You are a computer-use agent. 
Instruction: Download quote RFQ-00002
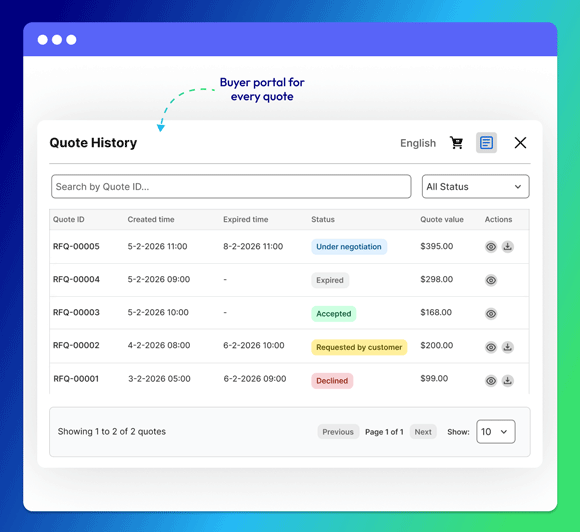[x=508, y=347]
